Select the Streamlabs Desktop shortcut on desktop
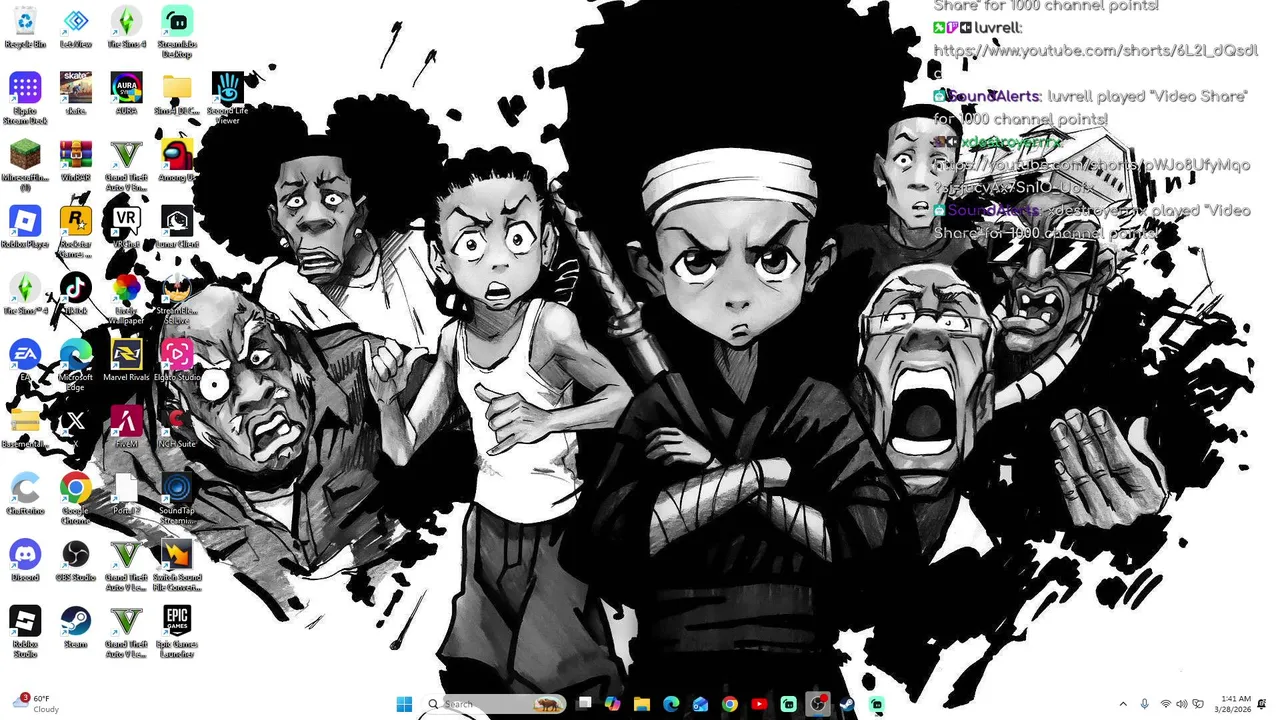Viewport: 1280px width, 720px height. tap(177, 30)
